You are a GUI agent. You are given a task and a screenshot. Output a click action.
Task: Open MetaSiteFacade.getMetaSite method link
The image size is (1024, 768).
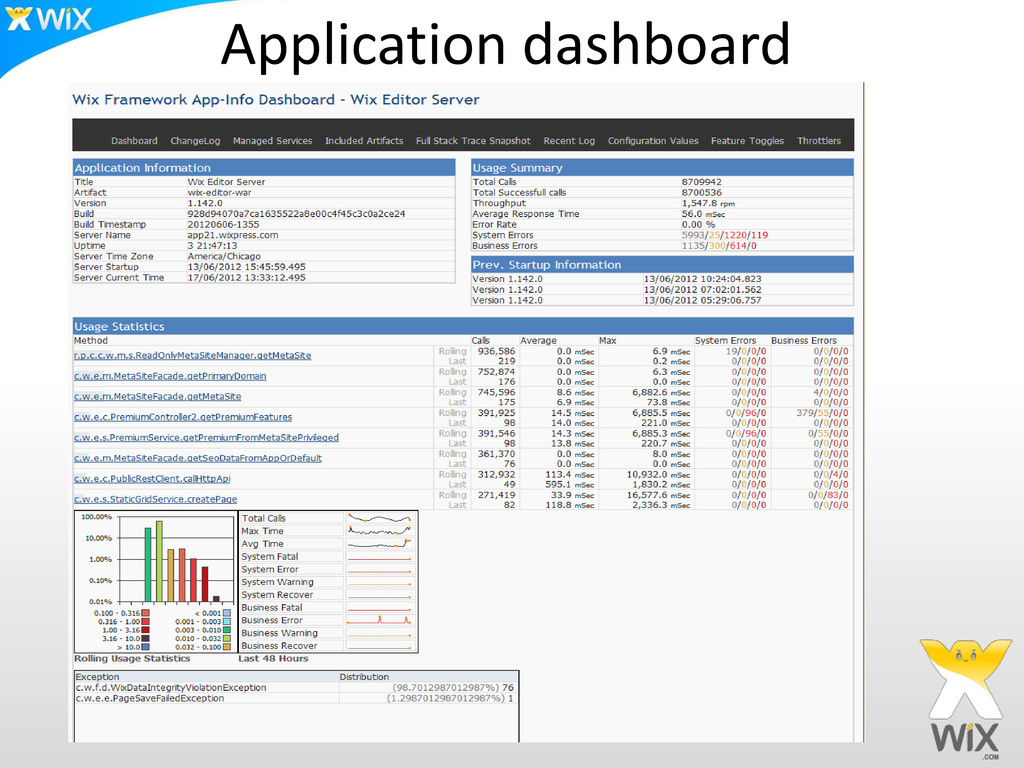click(x=157, y=396)
